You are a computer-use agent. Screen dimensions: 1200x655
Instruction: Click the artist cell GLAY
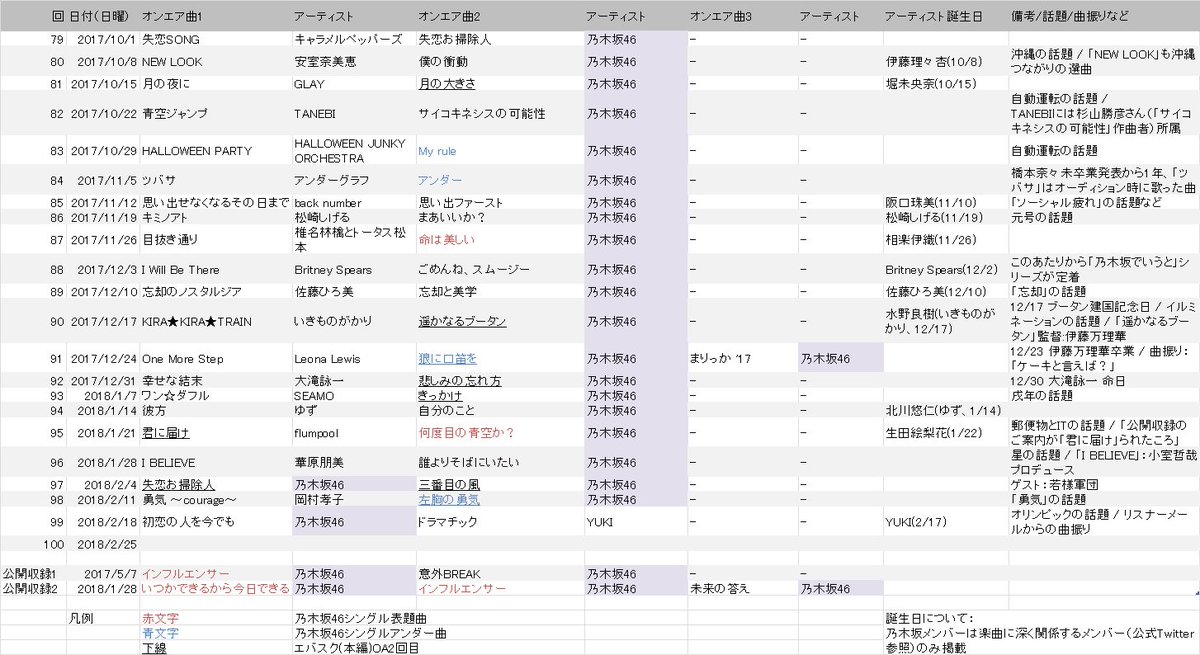coord(309,84)
